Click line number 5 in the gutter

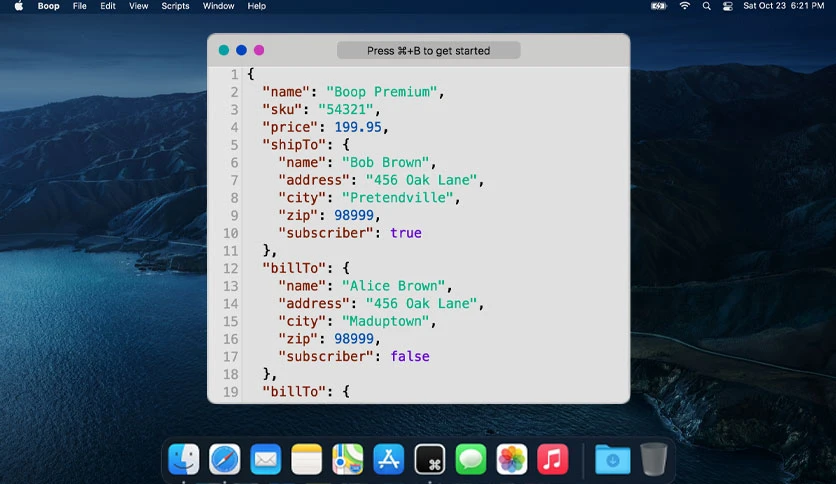tap(234, 144)
